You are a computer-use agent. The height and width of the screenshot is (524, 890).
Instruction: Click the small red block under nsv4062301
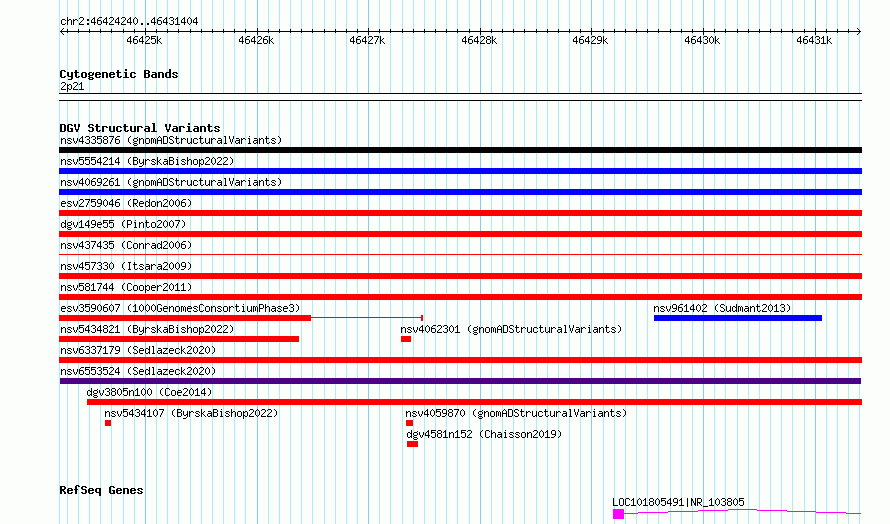pos(406,339)
